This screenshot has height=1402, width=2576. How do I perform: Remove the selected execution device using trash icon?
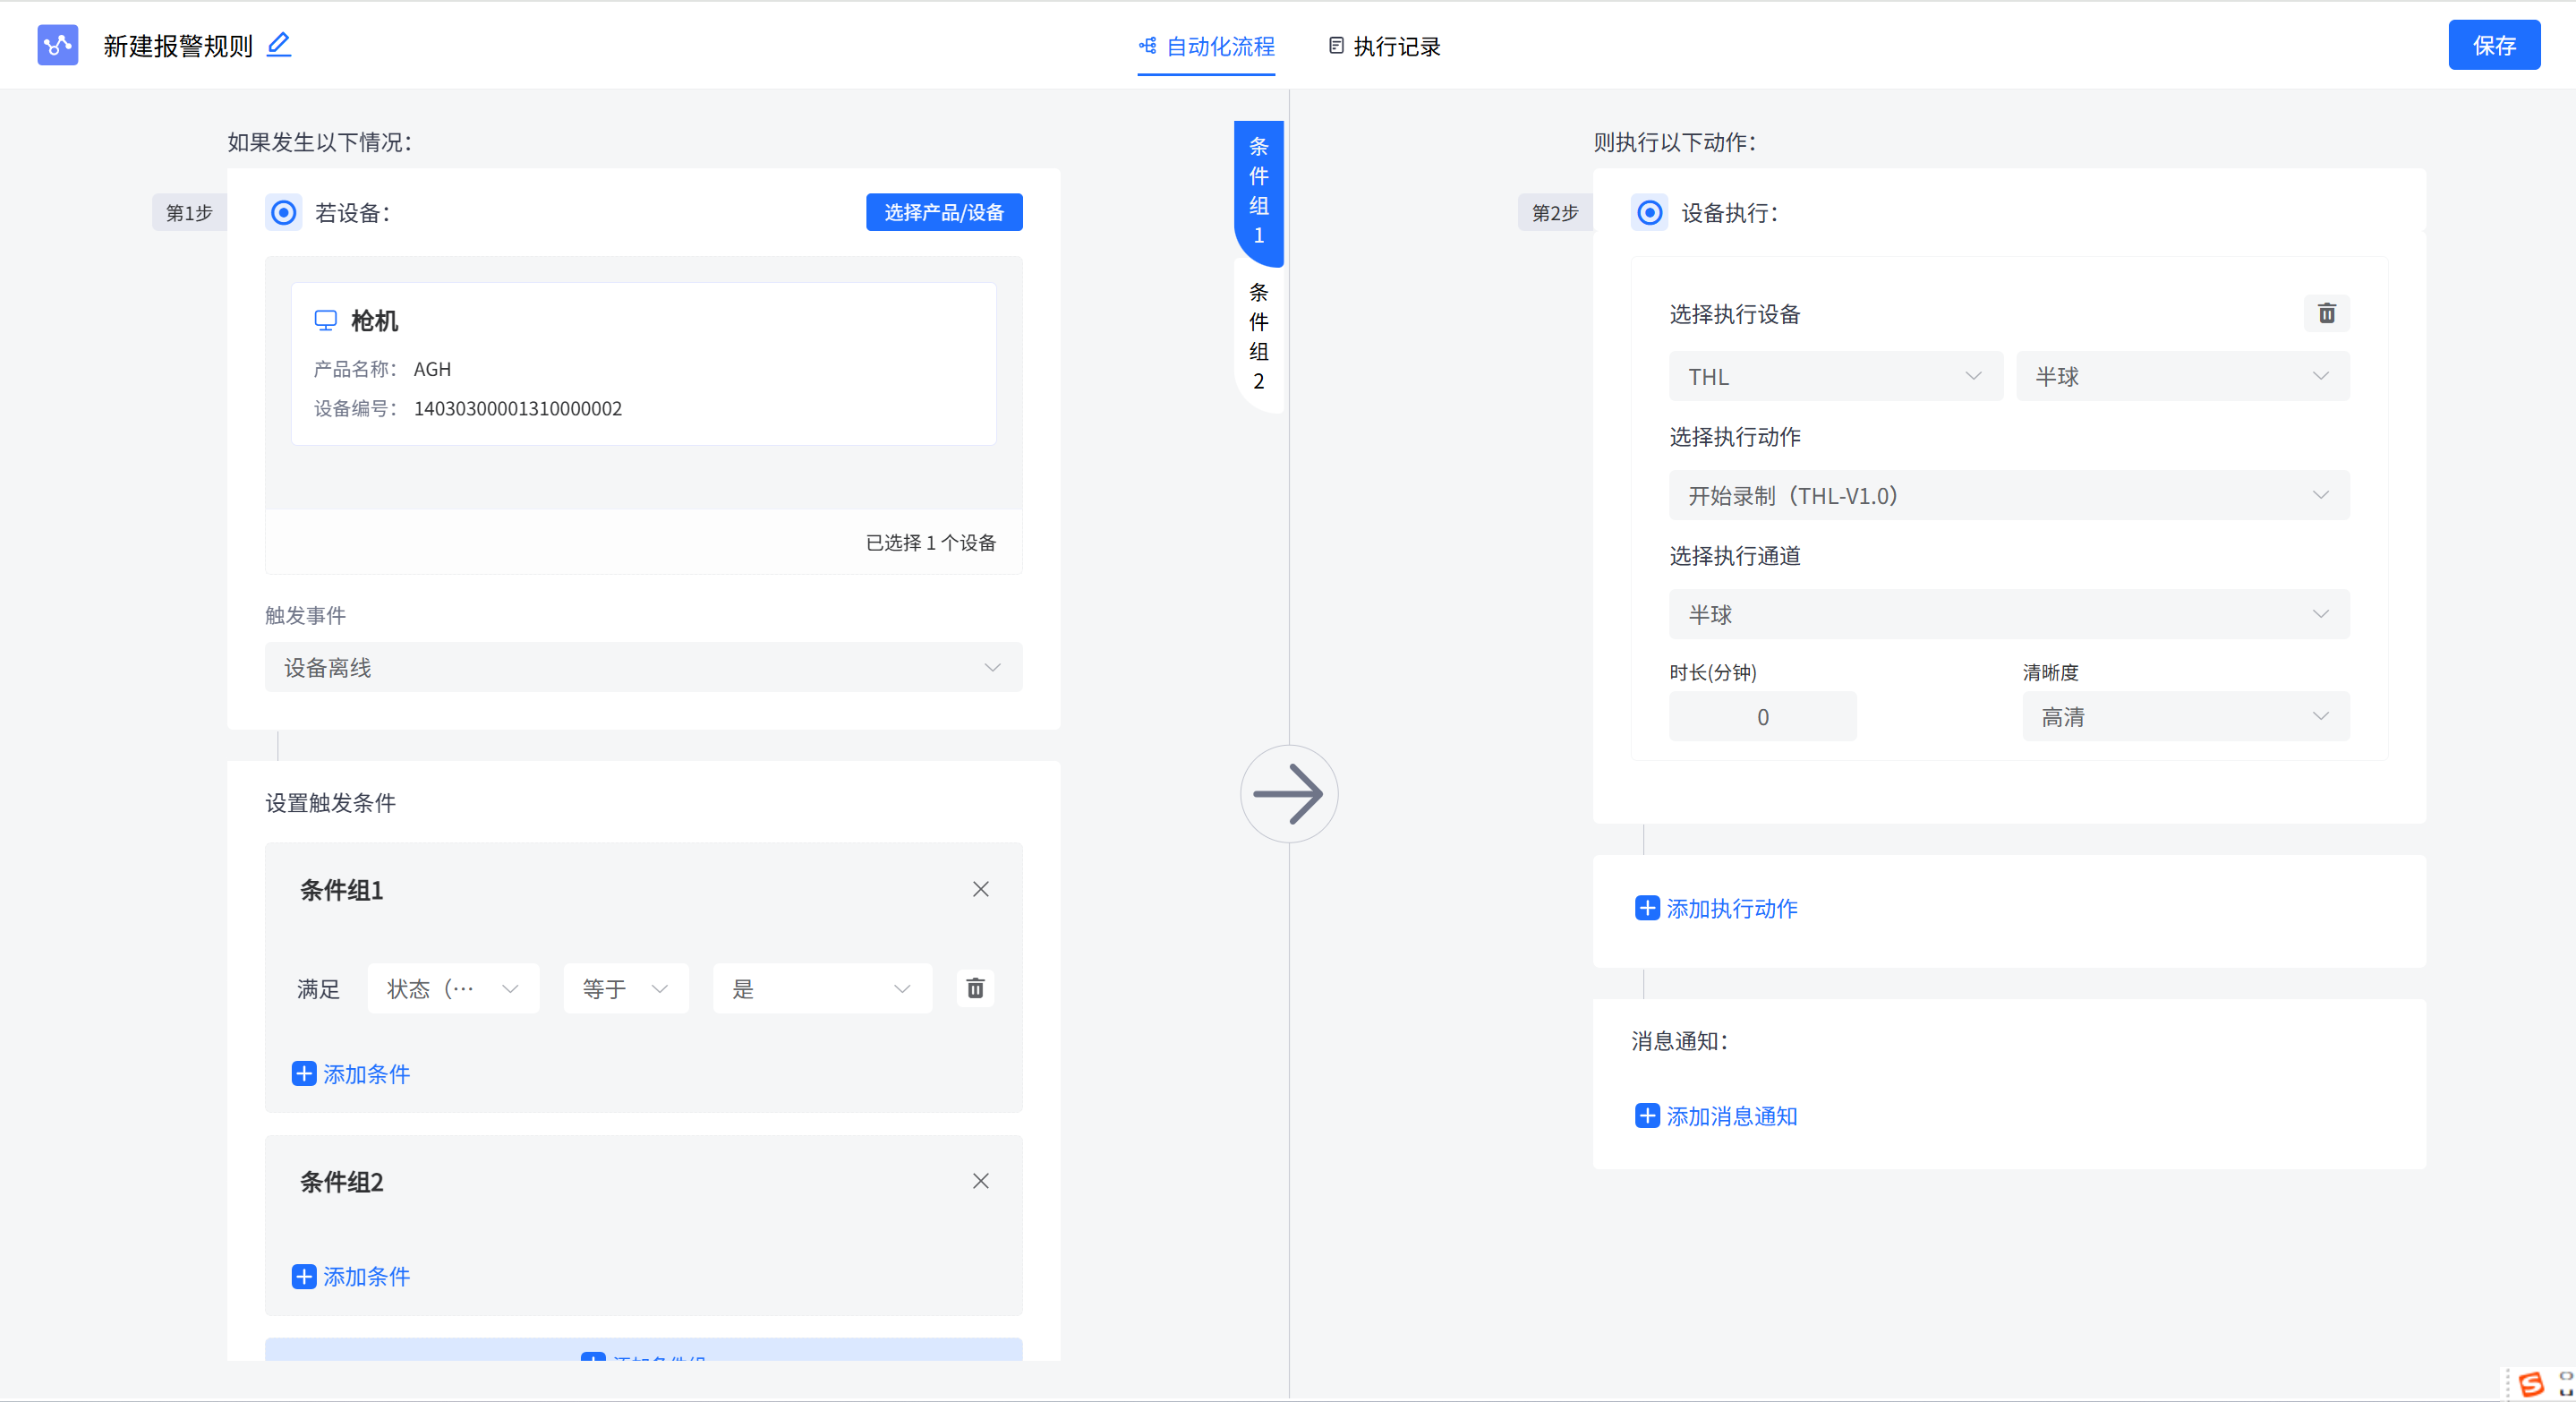pos(2327,313)
